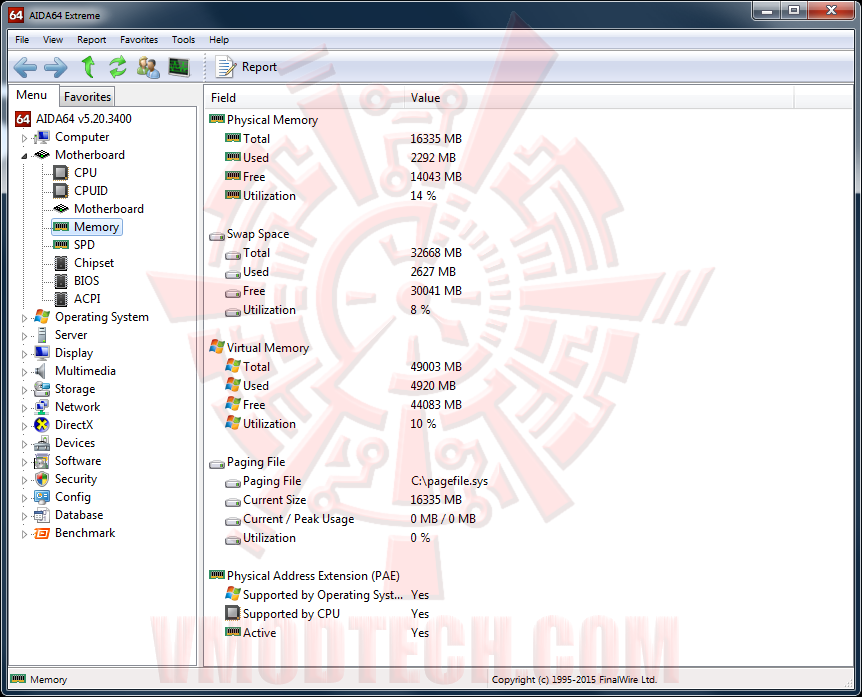
Task: Expand the Server tree node
Action: (x=24, y=336)
